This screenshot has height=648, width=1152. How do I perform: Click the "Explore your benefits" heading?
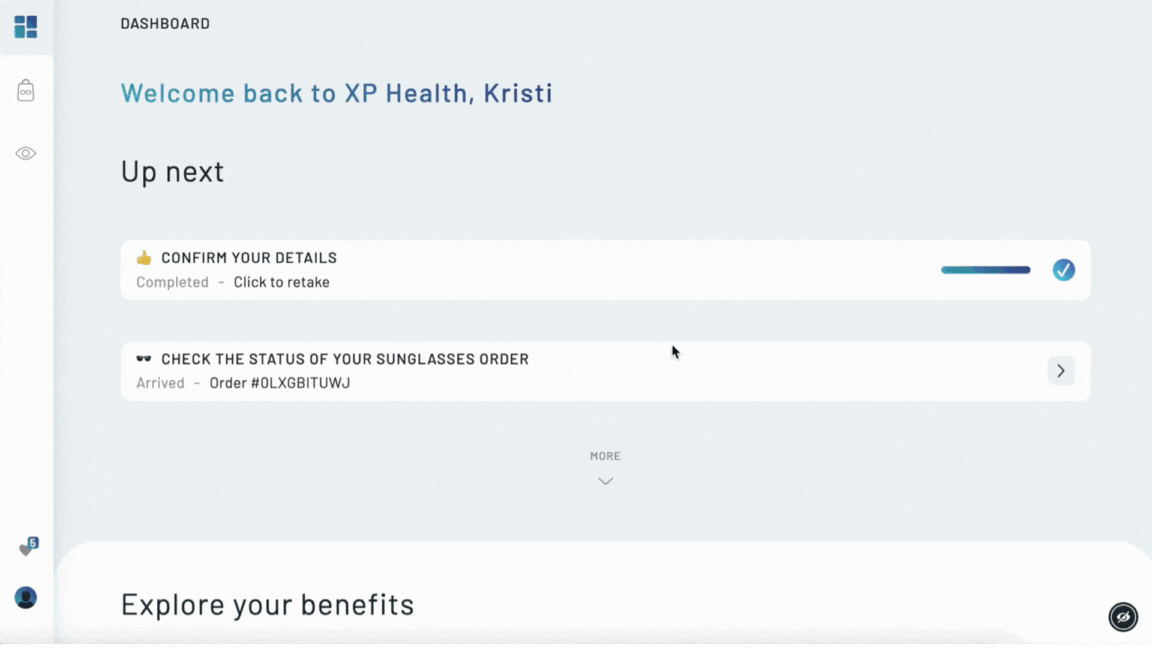(x=267, y=604)
